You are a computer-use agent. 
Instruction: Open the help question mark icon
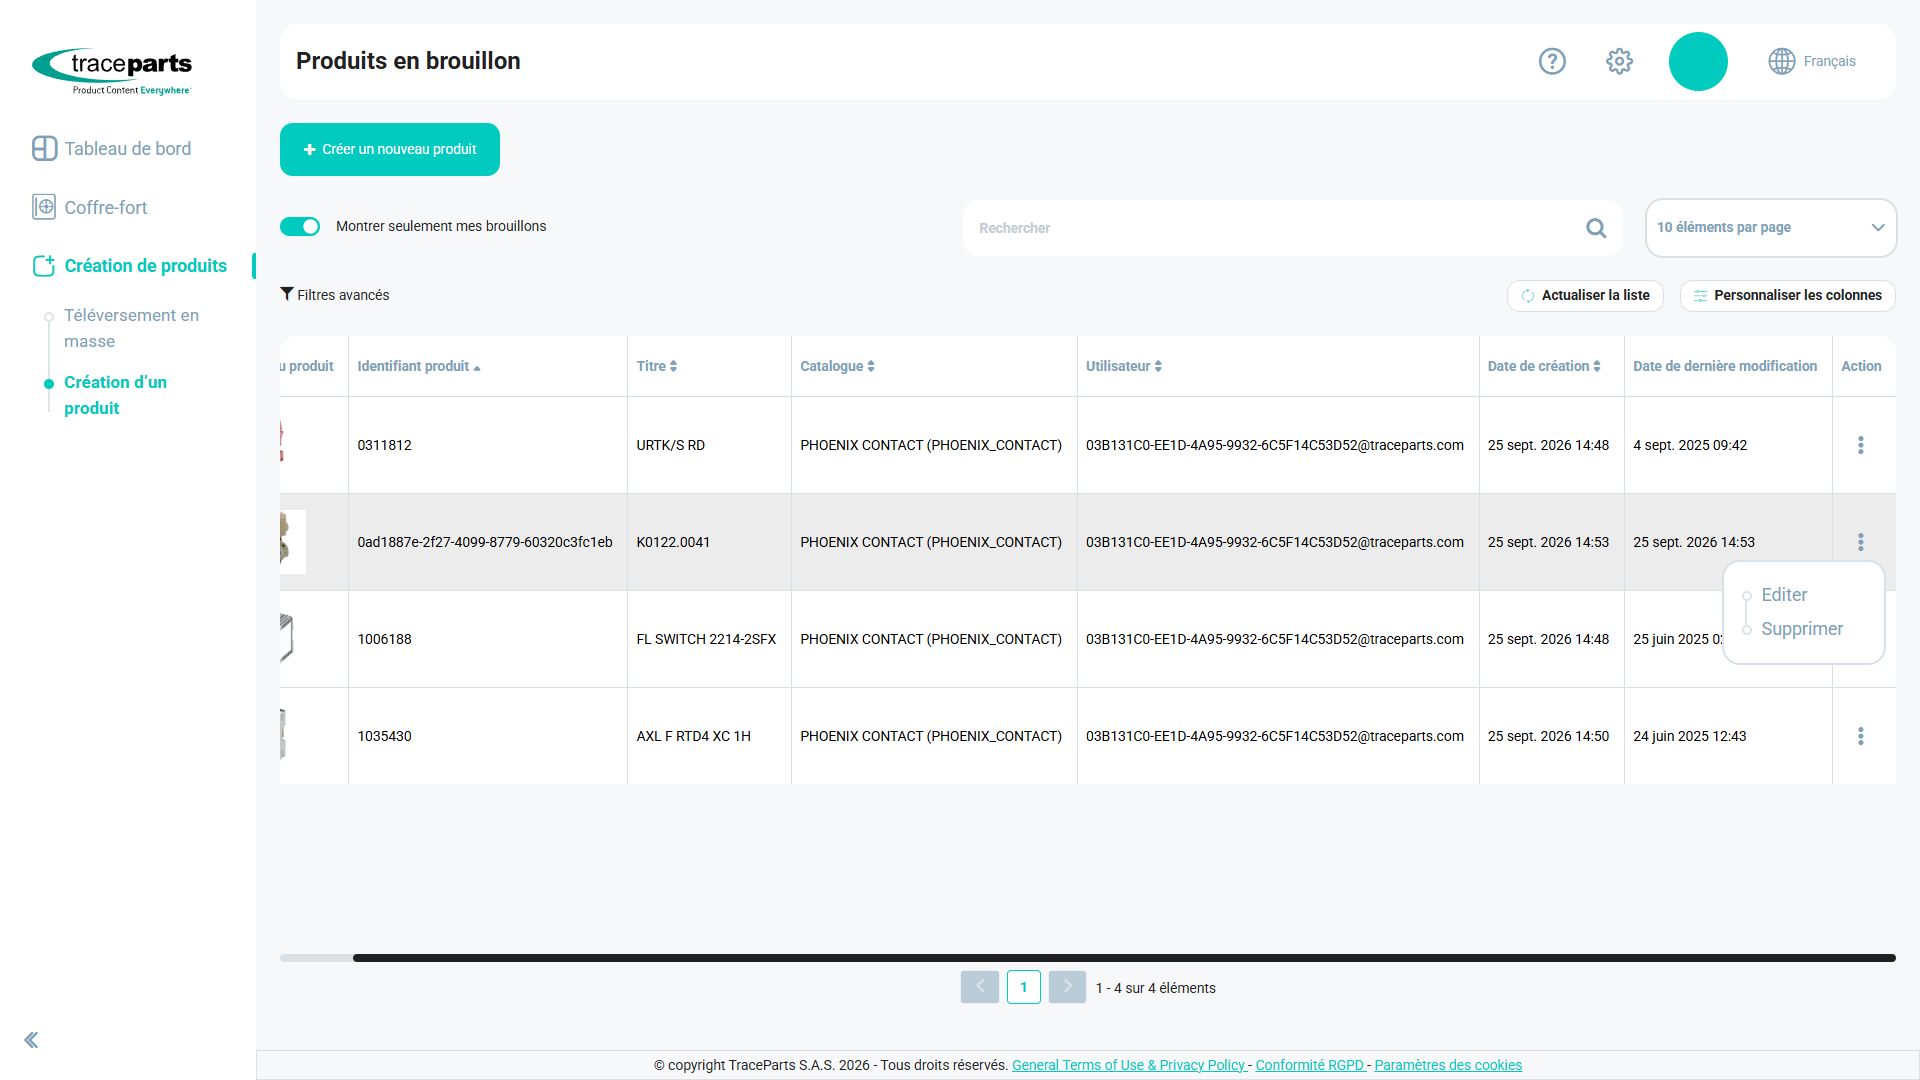(x=1552, y=61)
